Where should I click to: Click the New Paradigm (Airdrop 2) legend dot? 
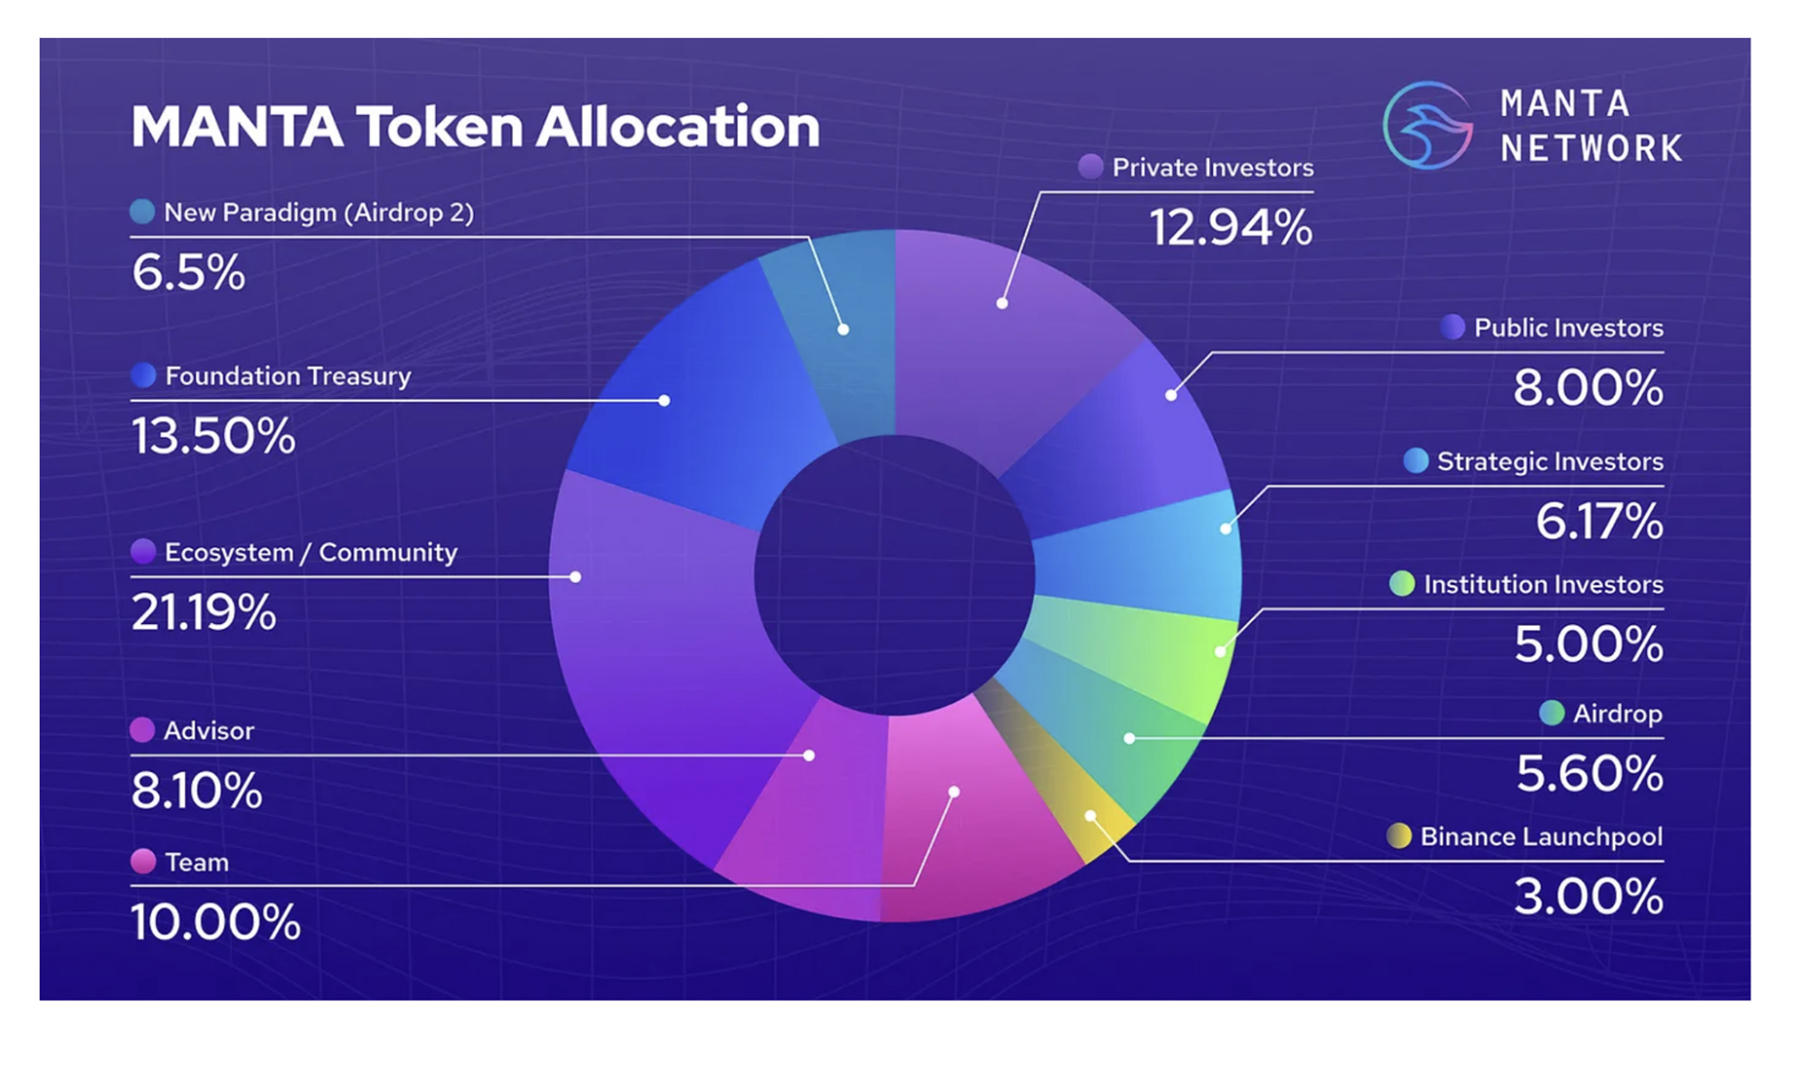142,211
